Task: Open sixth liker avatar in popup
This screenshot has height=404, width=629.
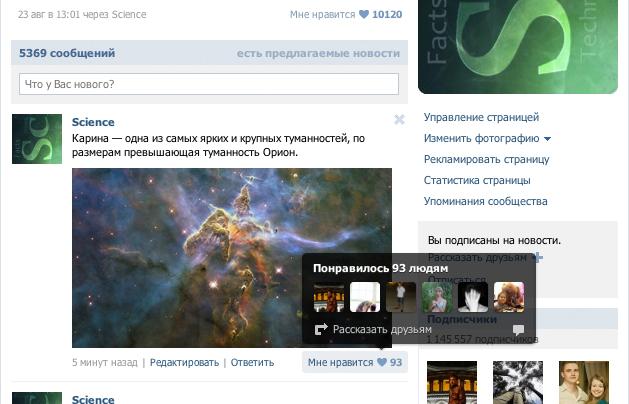Action: [x=509, y=297]
